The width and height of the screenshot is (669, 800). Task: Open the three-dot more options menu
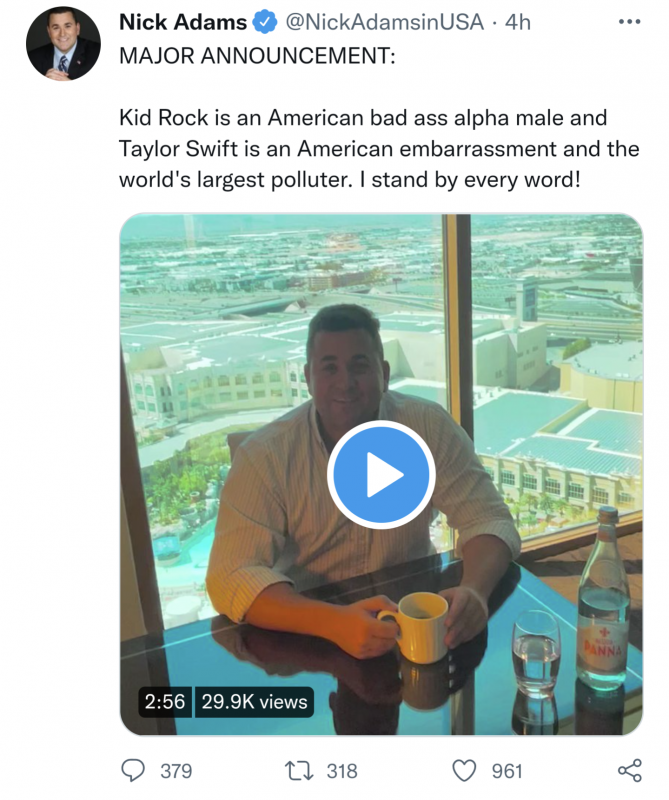click(629, 22)
